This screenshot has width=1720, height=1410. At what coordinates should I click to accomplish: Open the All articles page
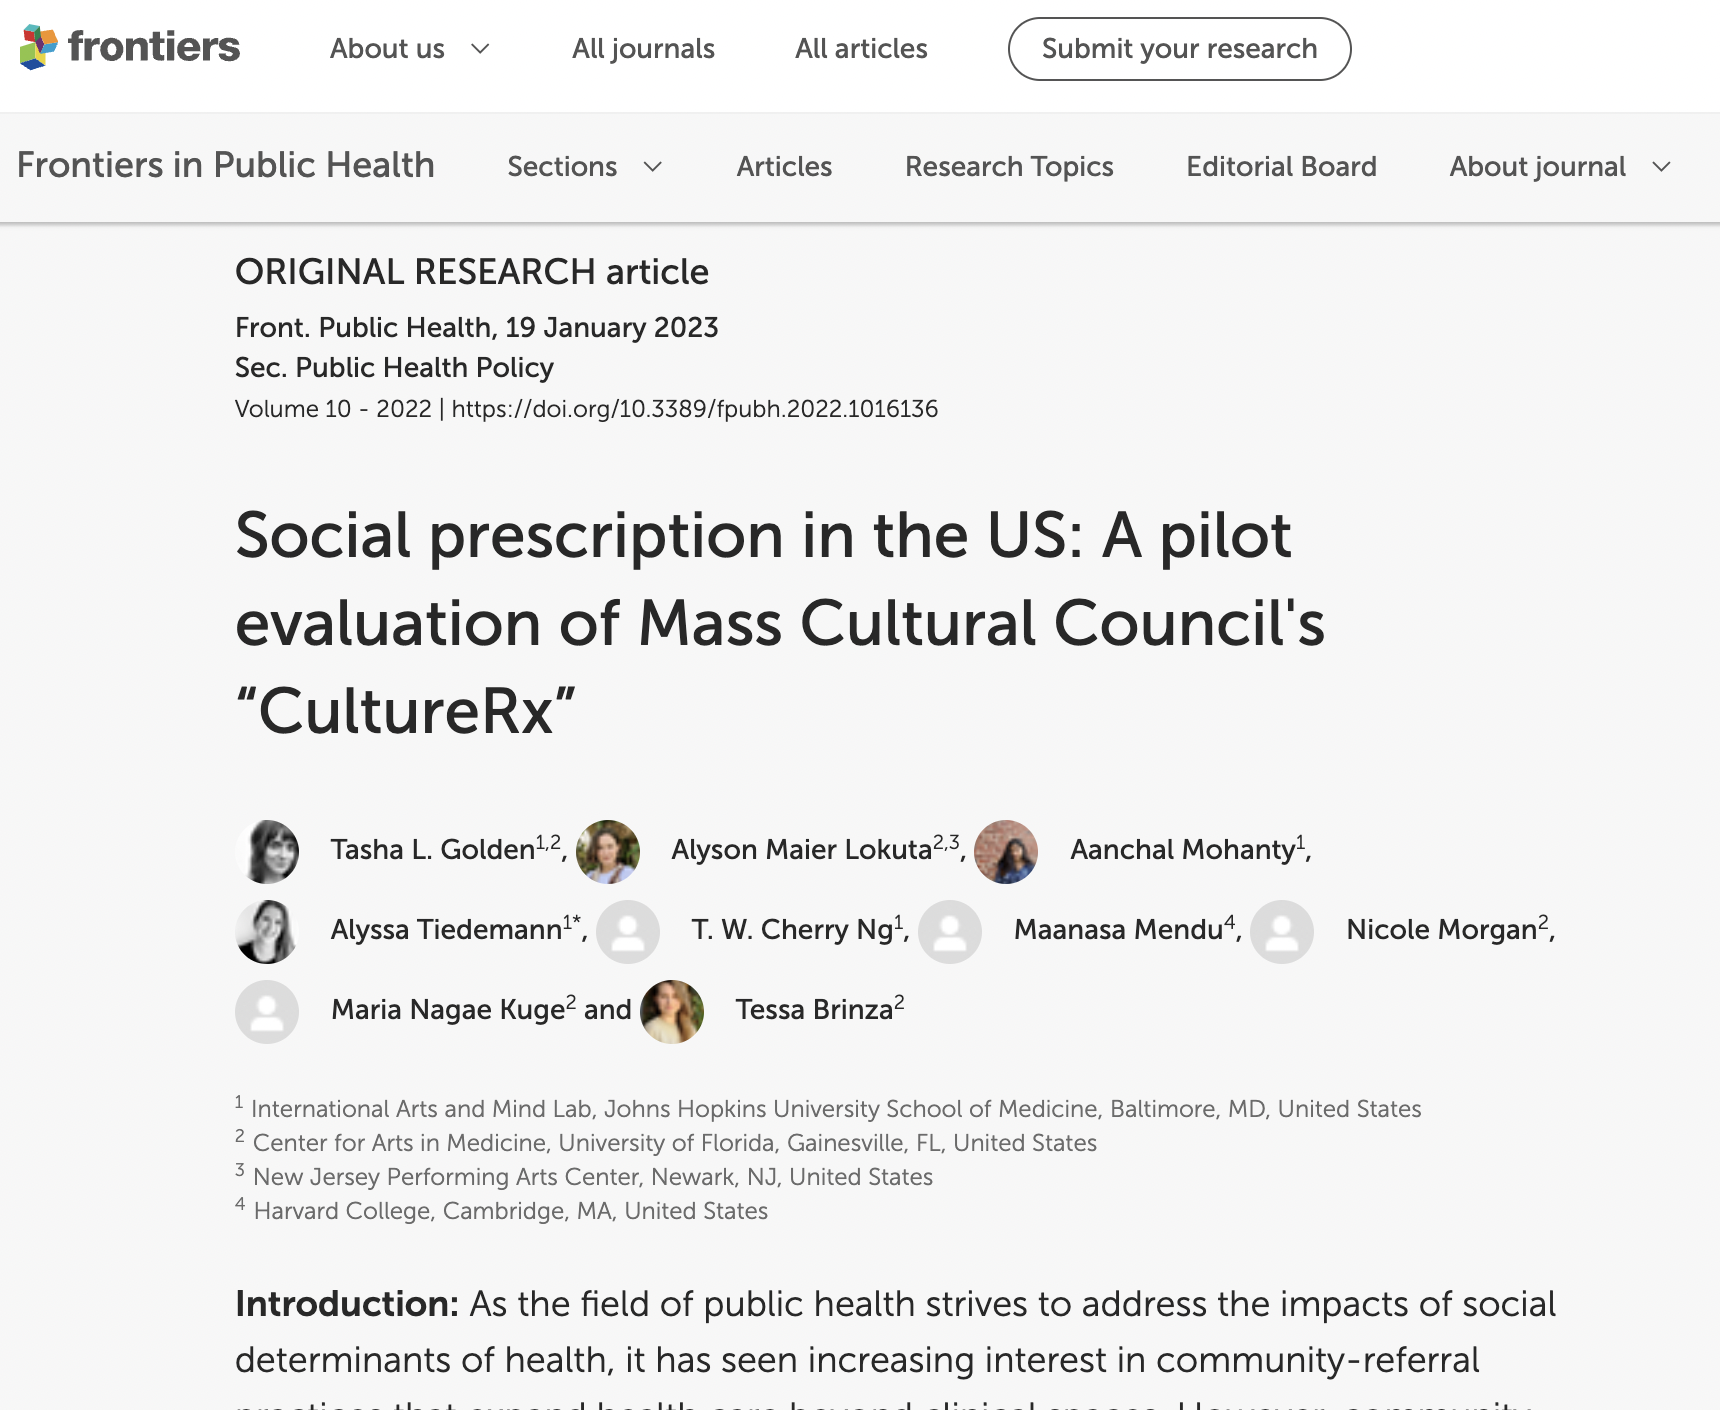(x=861, y=49)
